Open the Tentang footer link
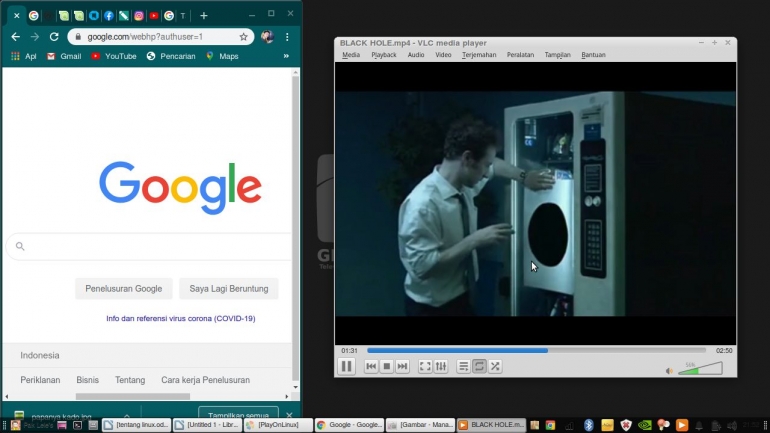The width and height of the screenshot is (770, 433). 130,380
